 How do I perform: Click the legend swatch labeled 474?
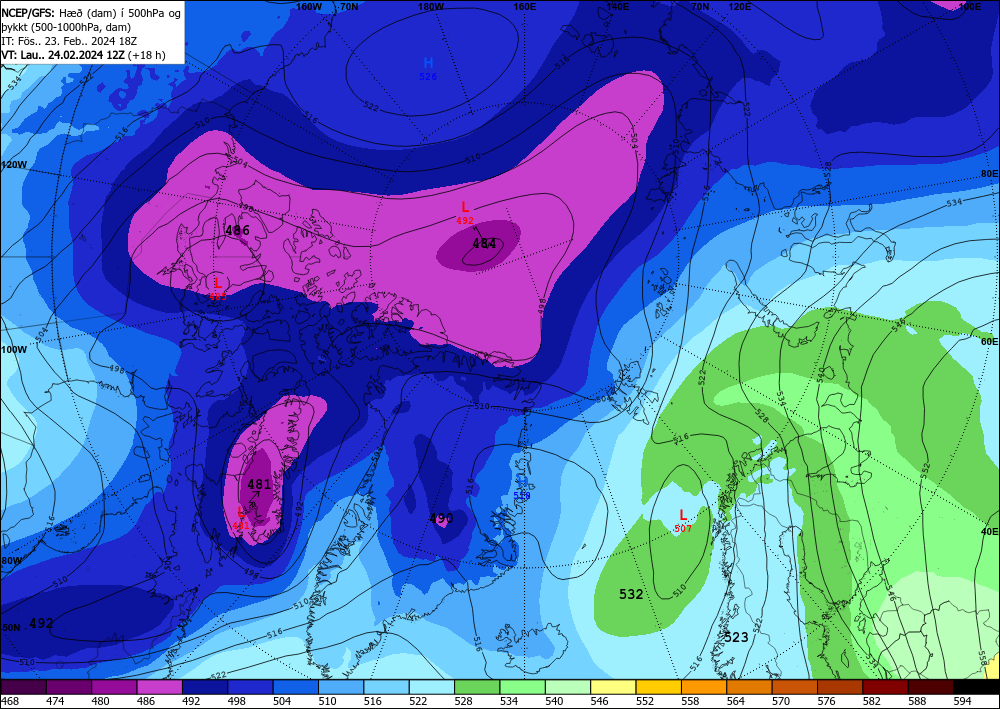pos(69,687)
